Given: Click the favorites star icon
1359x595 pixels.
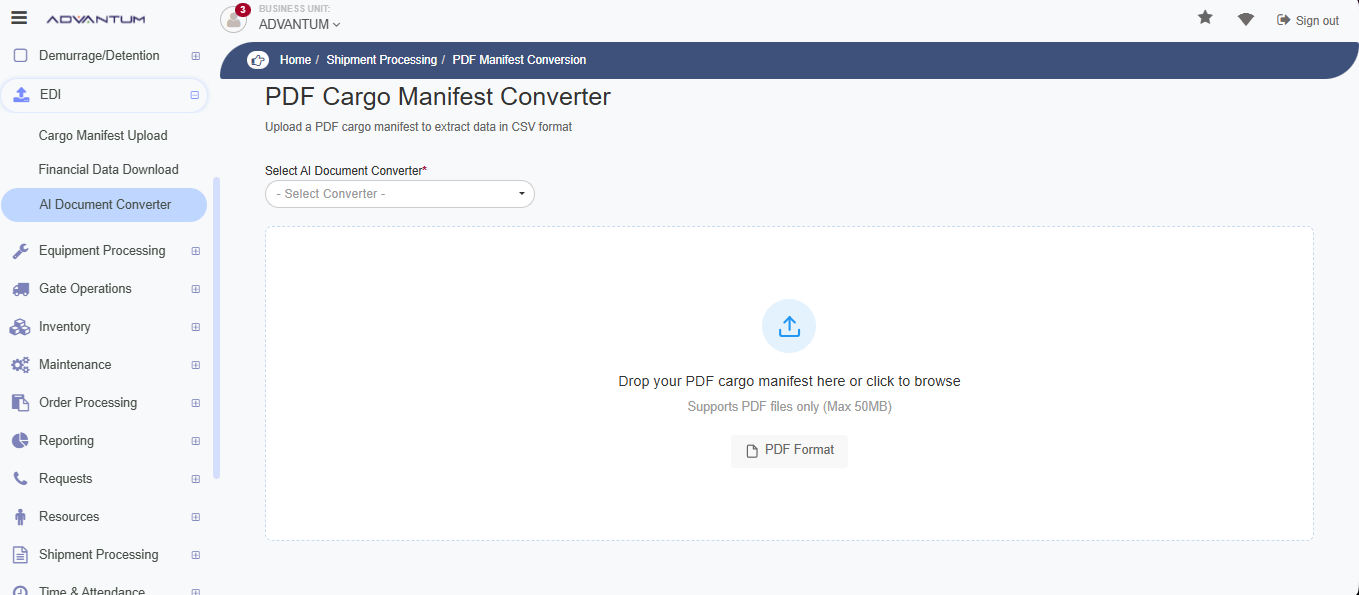Looking at the screenshot, I should 1205,18.
